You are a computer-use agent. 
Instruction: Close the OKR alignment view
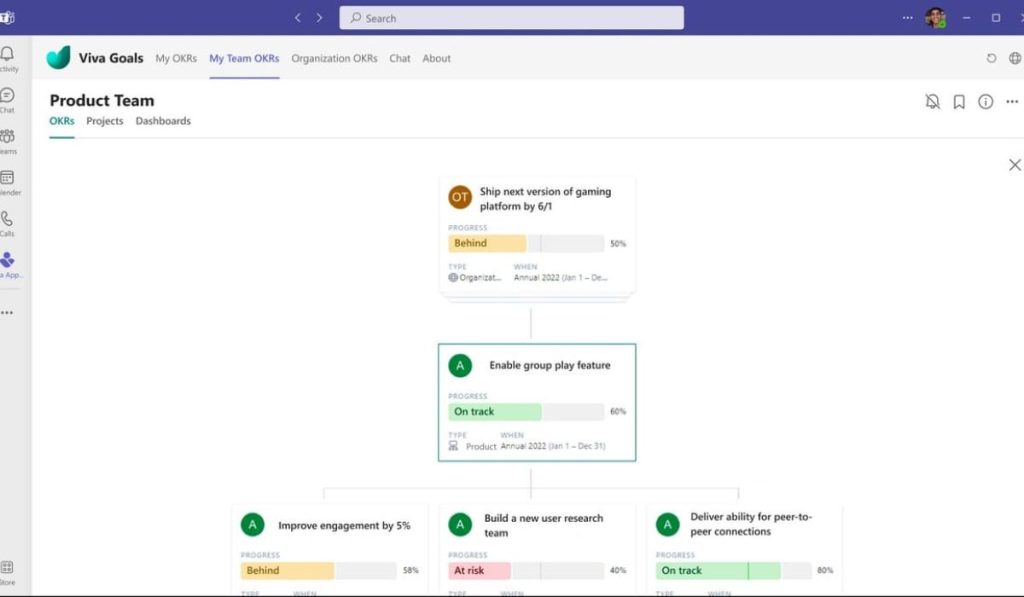pos(1014,165)
